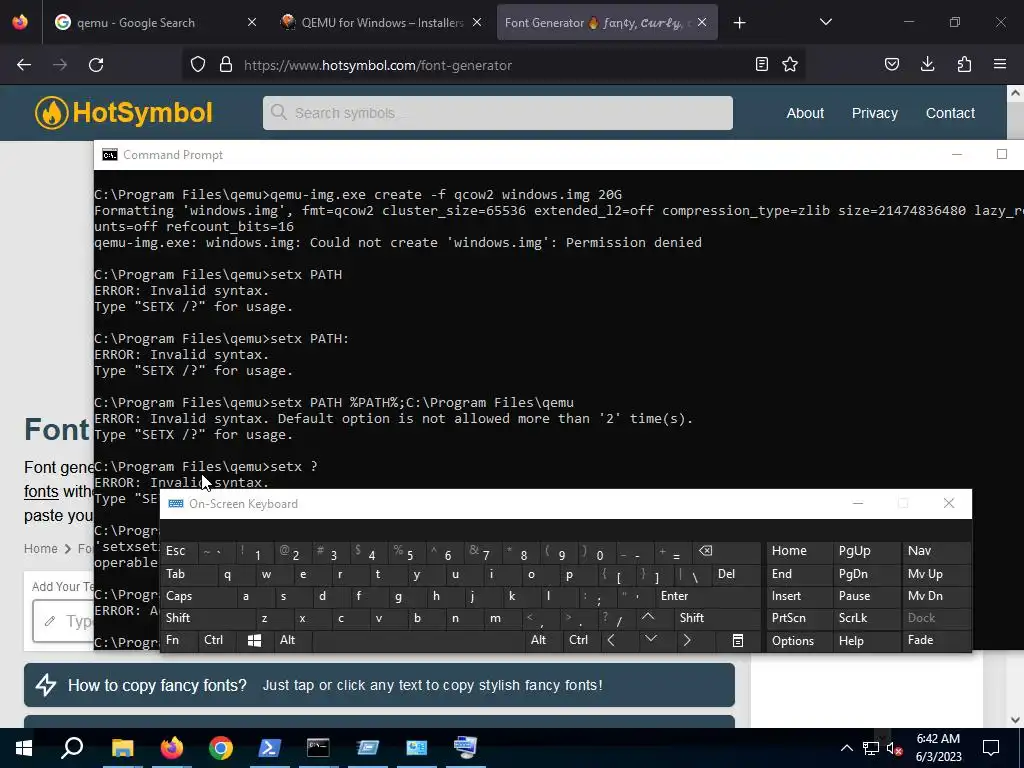This screenshot has width=1024, height=768.
Task: Open the reader view icon
Action: point(761,64)
